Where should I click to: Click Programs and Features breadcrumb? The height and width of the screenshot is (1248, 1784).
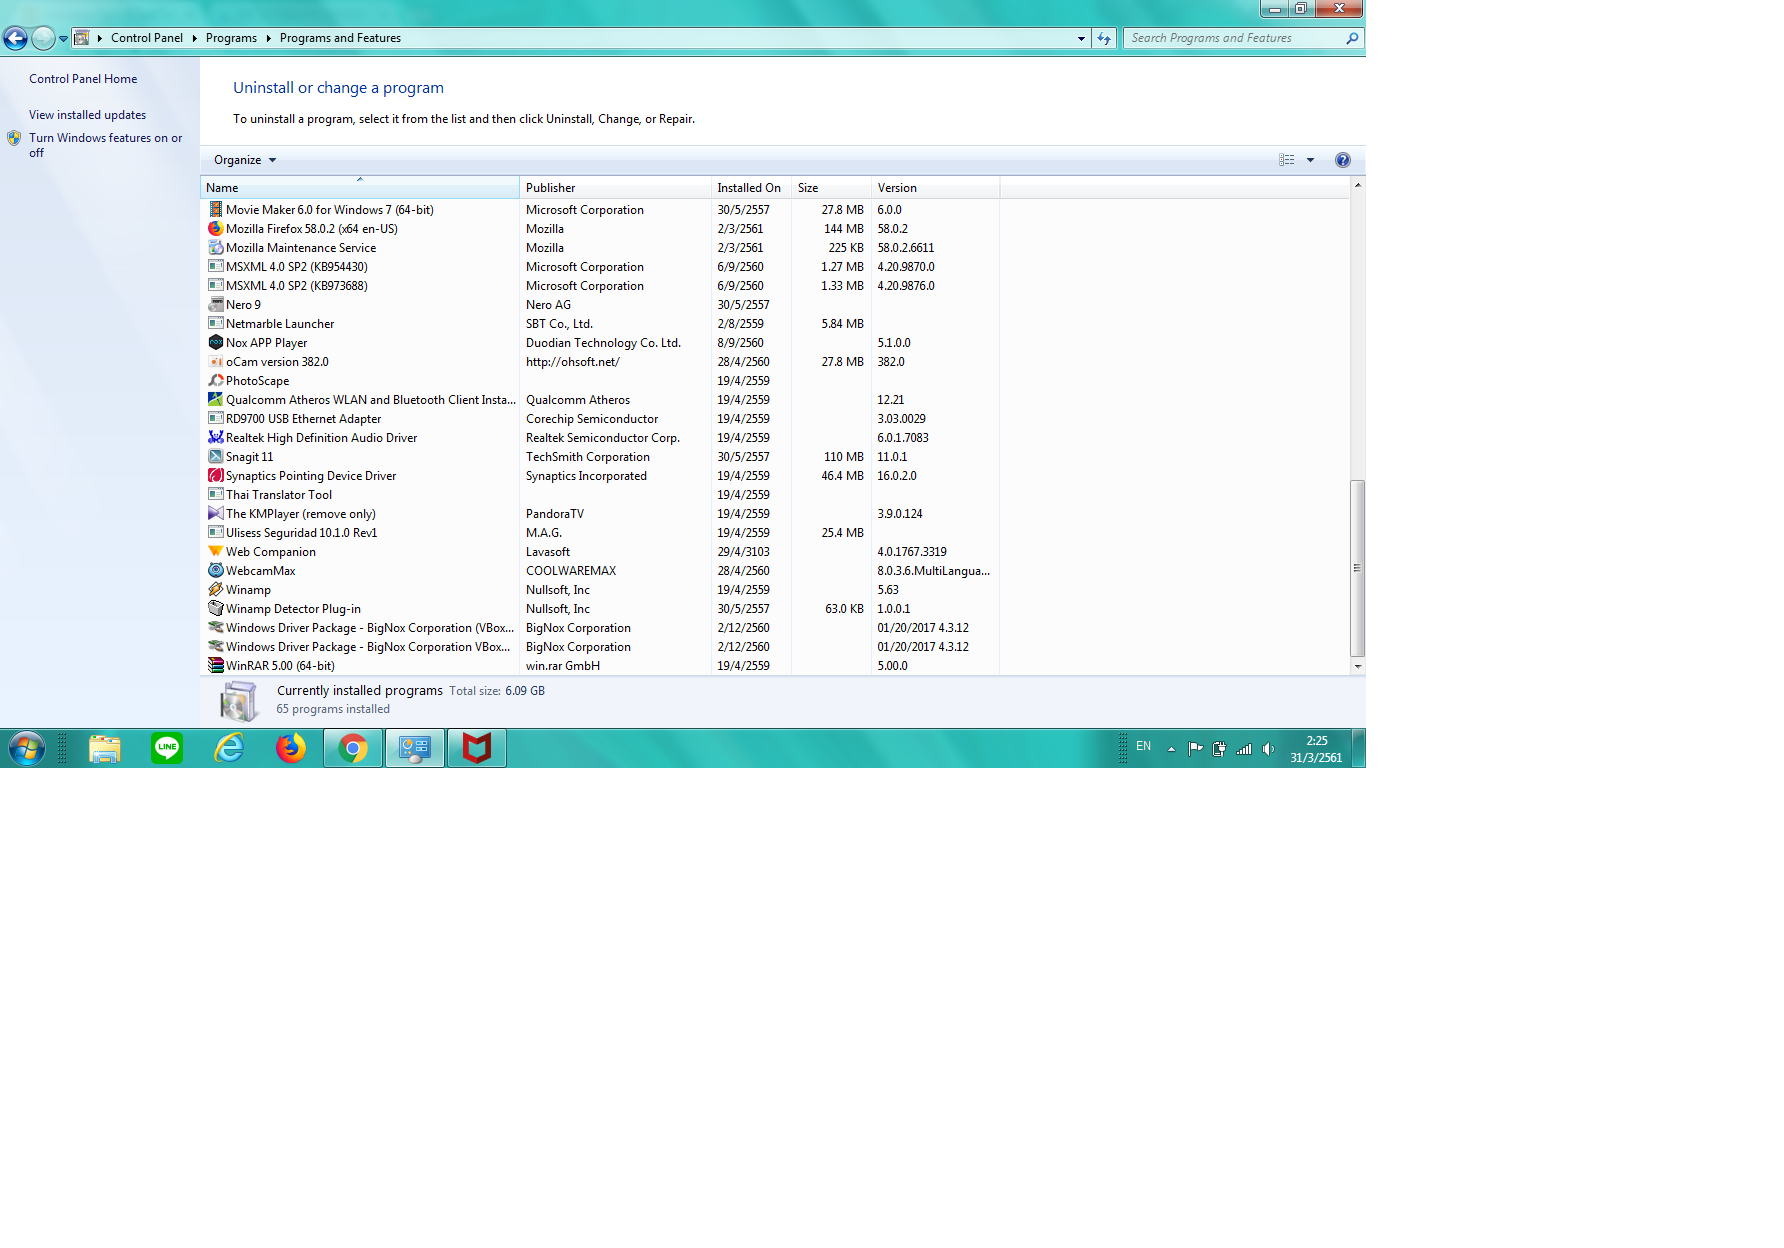340,38
